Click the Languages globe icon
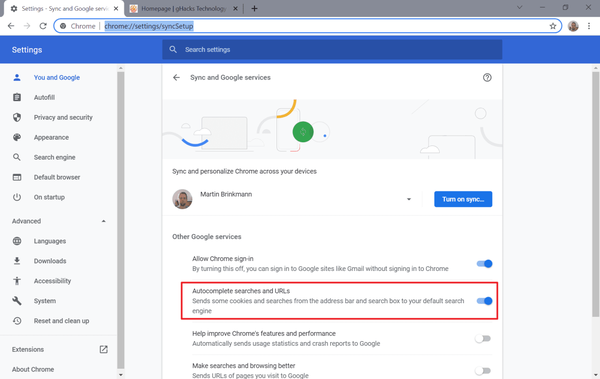 coord(17,241)
